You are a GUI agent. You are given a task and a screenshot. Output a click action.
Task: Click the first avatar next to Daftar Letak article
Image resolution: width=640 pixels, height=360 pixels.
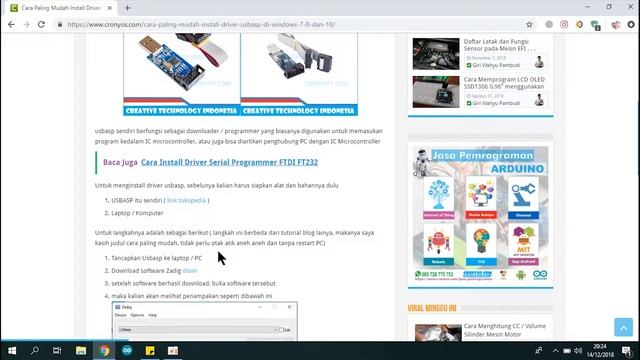click(x=539, y=62)
